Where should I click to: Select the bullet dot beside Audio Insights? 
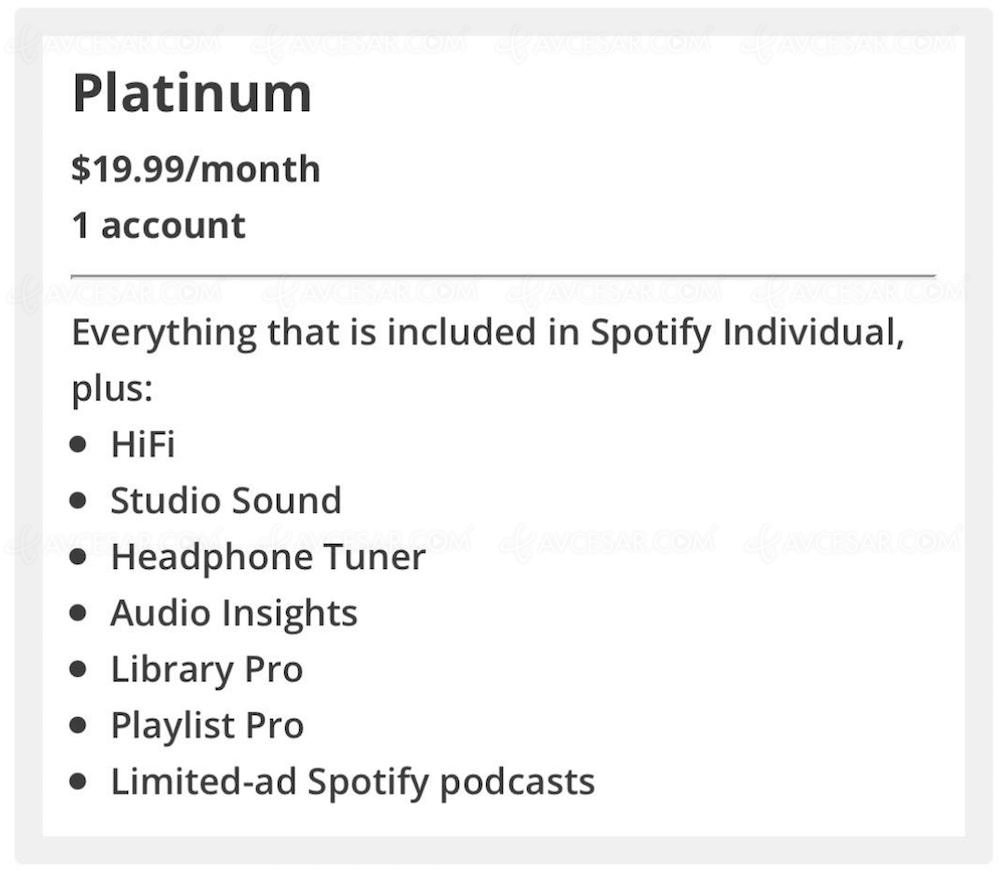tap(79, 613)
